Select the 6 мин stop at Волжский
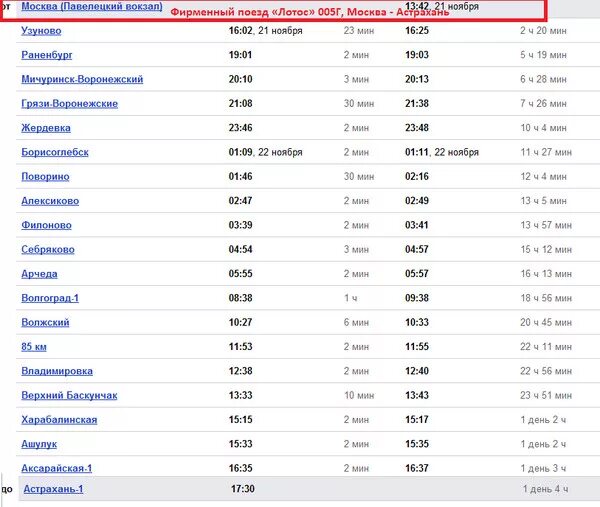600x507 pixels. coord(356,323)
